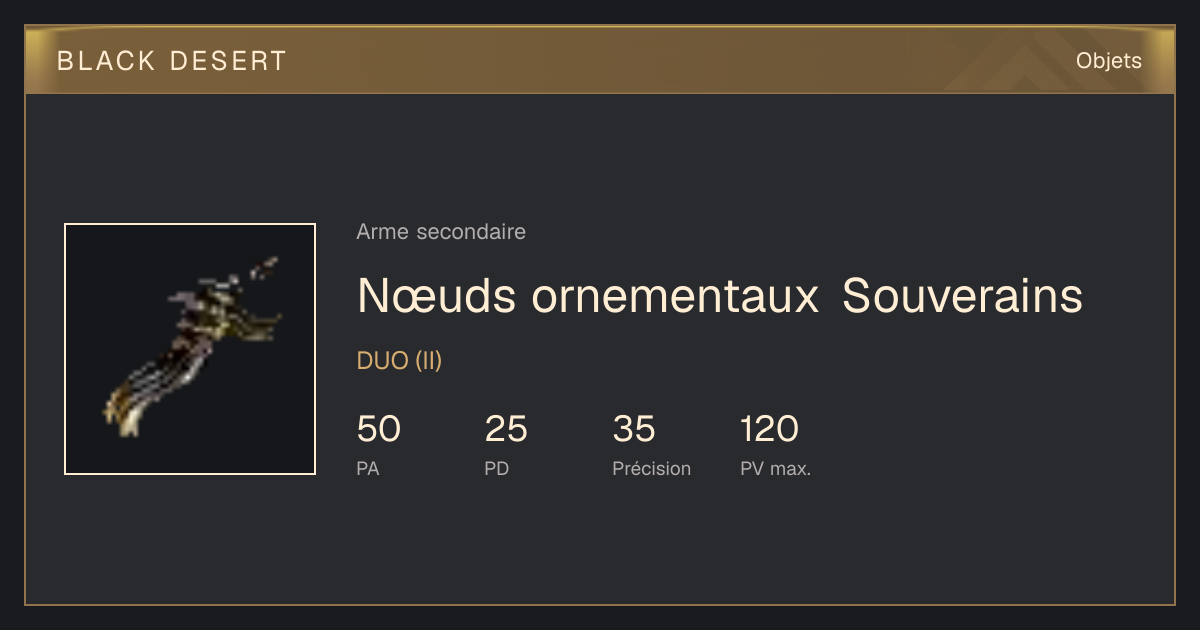Click the PA value 50
This screenshot has height=630, width=1200.
click(x=379, y=429)
